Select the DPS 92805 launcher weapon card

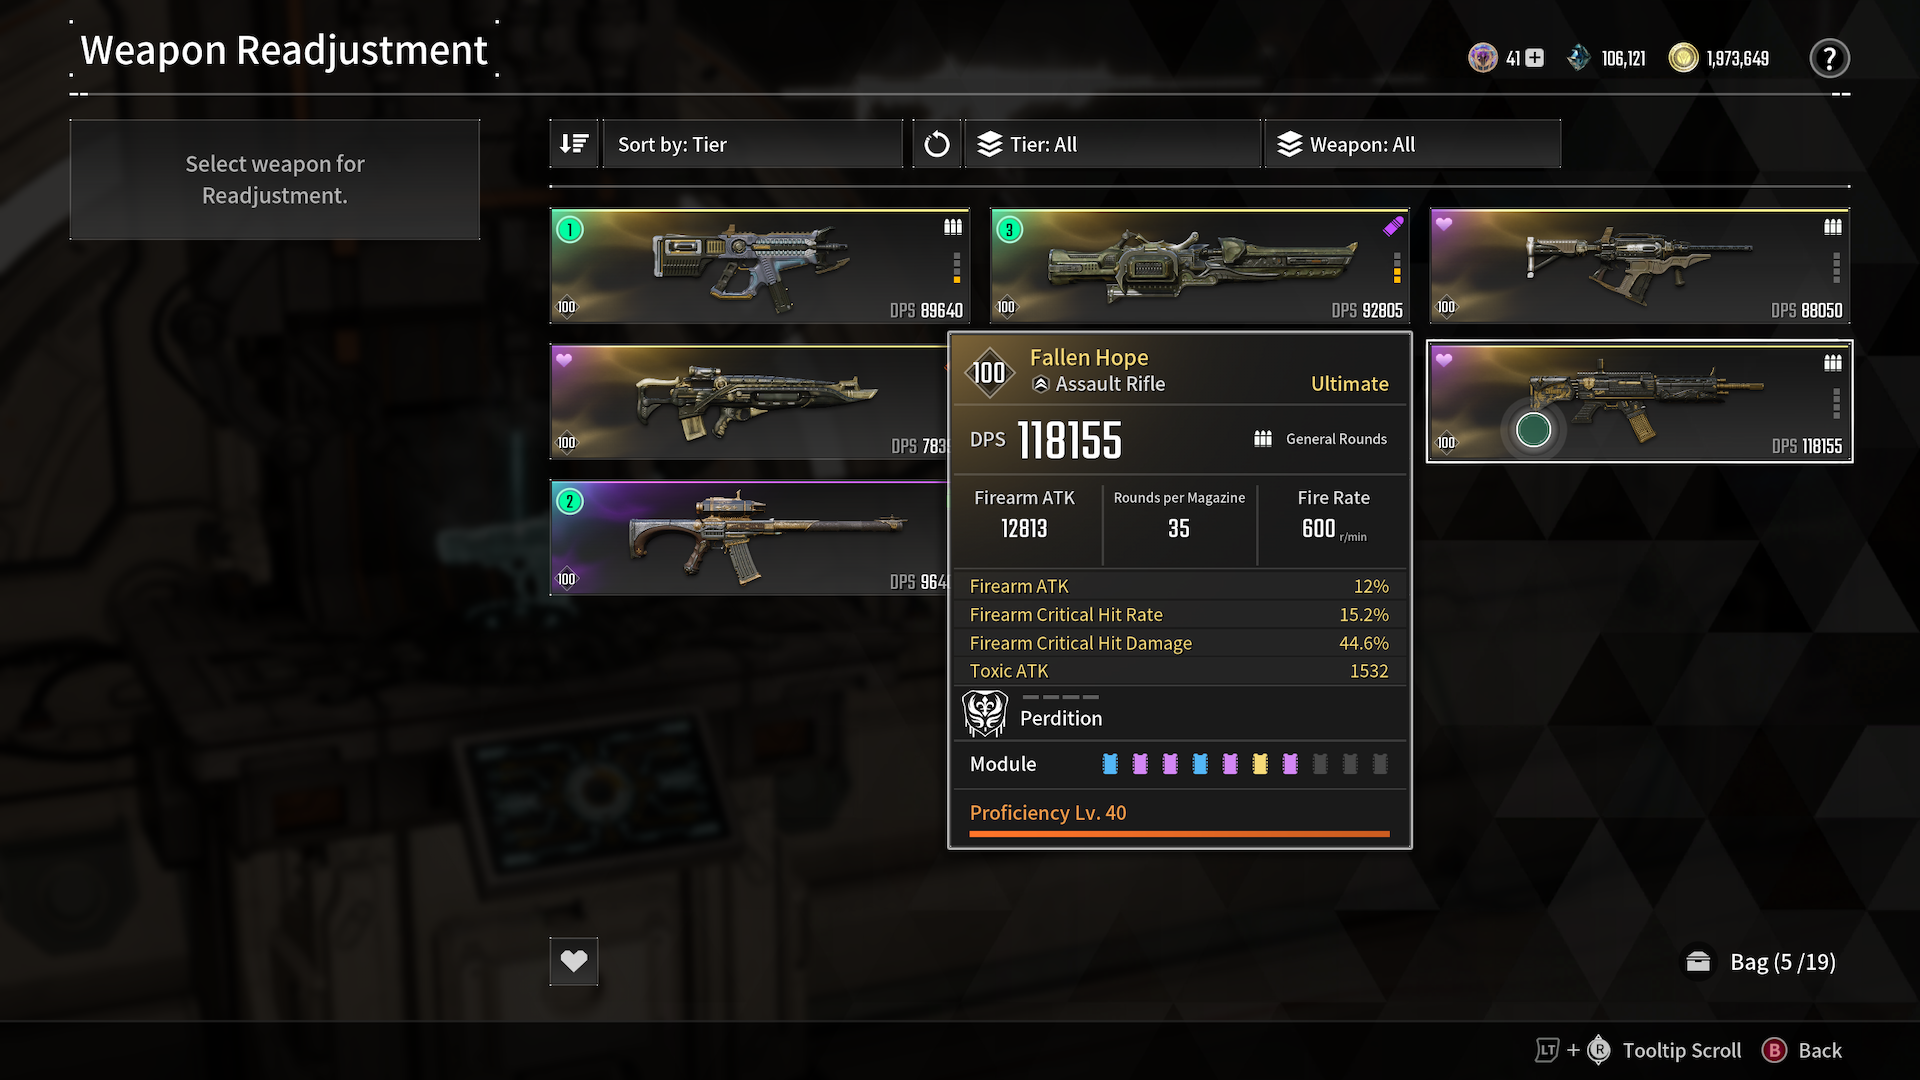tap(1200, 266)
